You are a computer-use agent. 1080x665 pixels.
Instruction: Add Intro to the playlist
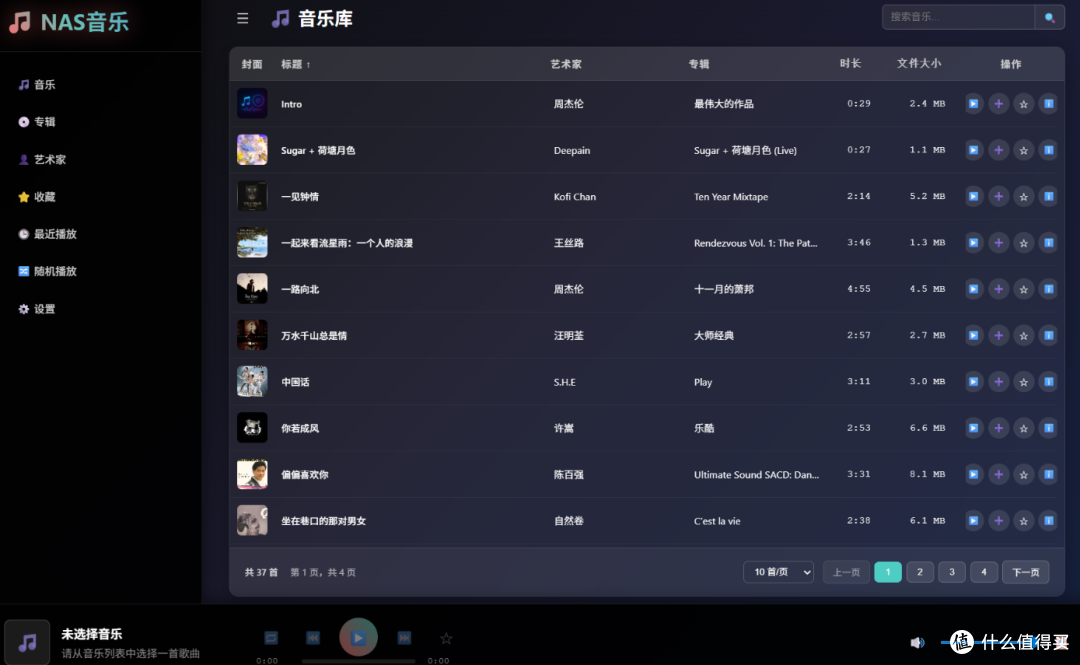tap(998, 104)
